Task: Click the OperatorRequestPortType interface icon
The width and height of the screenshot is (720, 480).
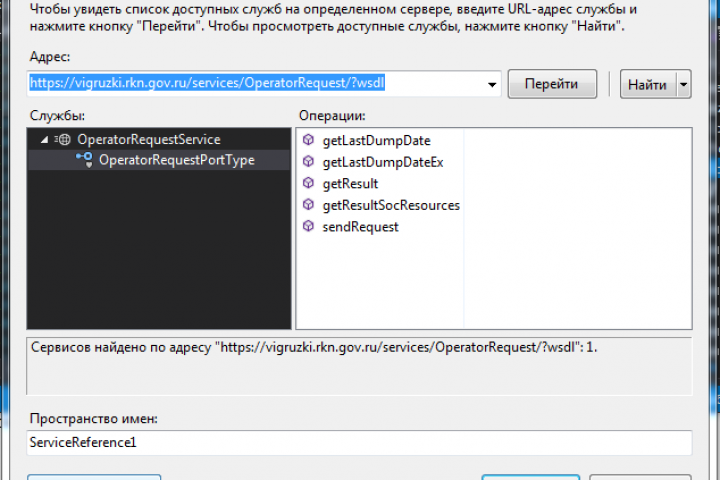Action: (x=84, y=160)
